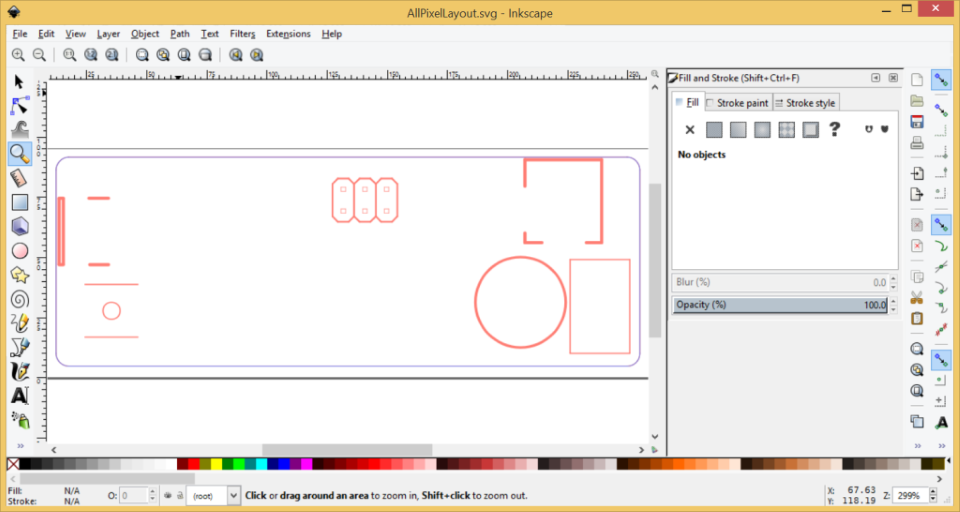Click the palette remove-color X swatch
This screenshot has height=512, width=960.
click(x=12, y=464)
